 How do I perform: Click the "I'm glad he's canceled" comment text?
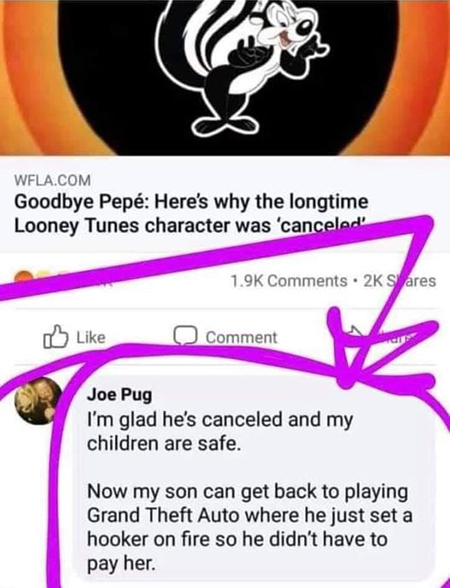tap(220, 431)
